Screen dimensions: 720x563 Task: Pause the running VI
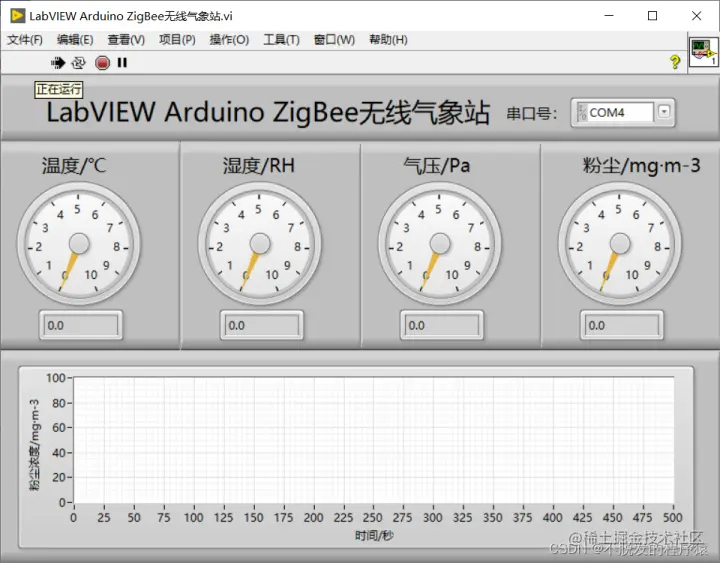[x=122, y=62]
